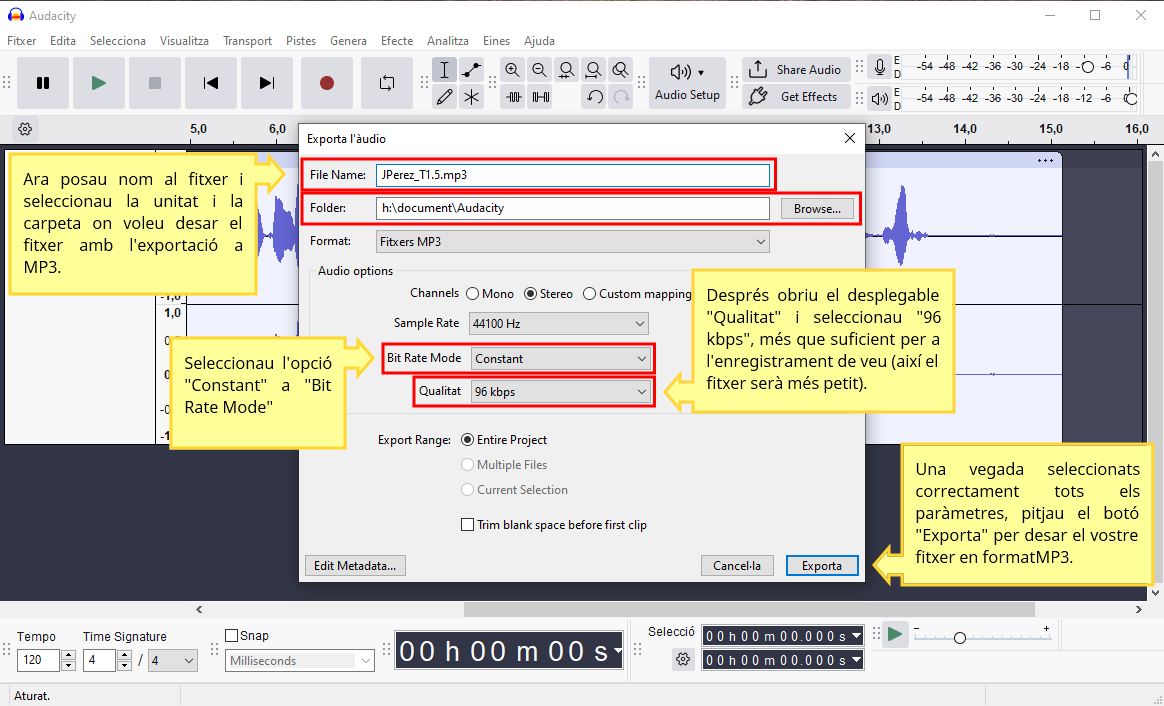
Task: Adjust the recording level slider knob
Action: 1088,67
